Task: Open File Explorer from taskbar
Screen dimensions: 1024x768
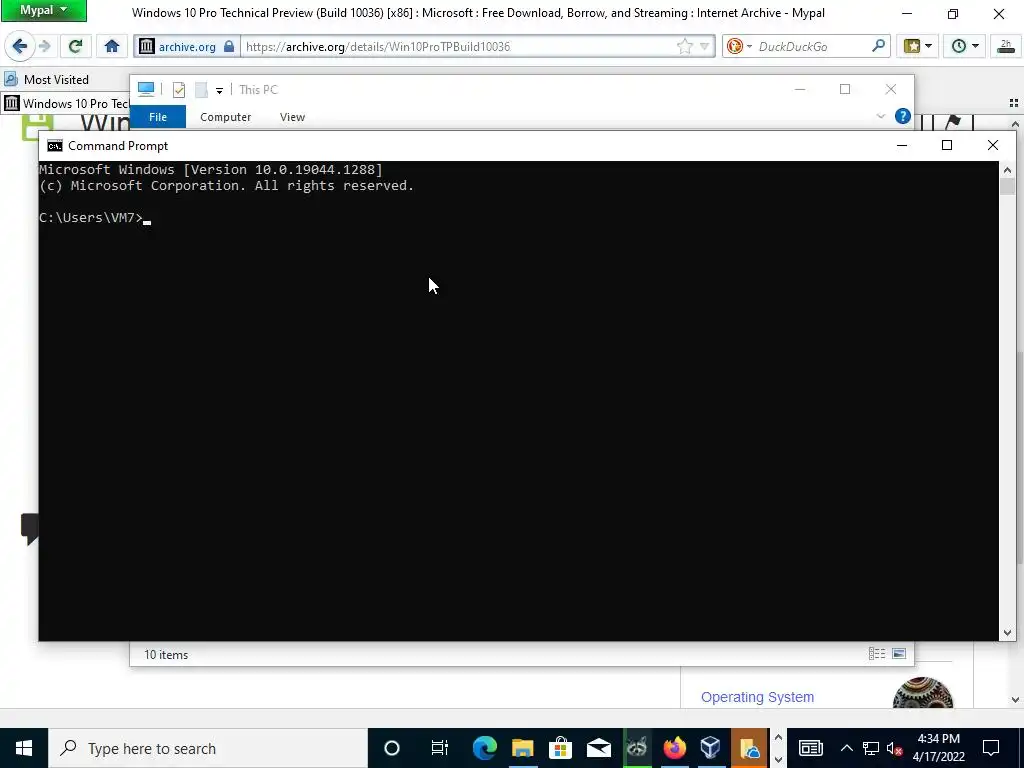Action: (522, 748)
